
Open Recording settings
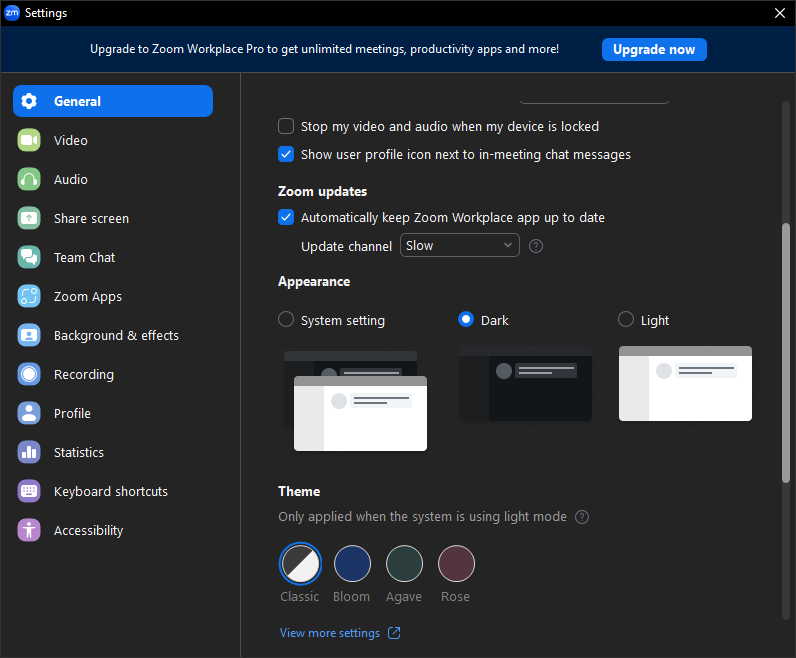(x=113, y=374)
